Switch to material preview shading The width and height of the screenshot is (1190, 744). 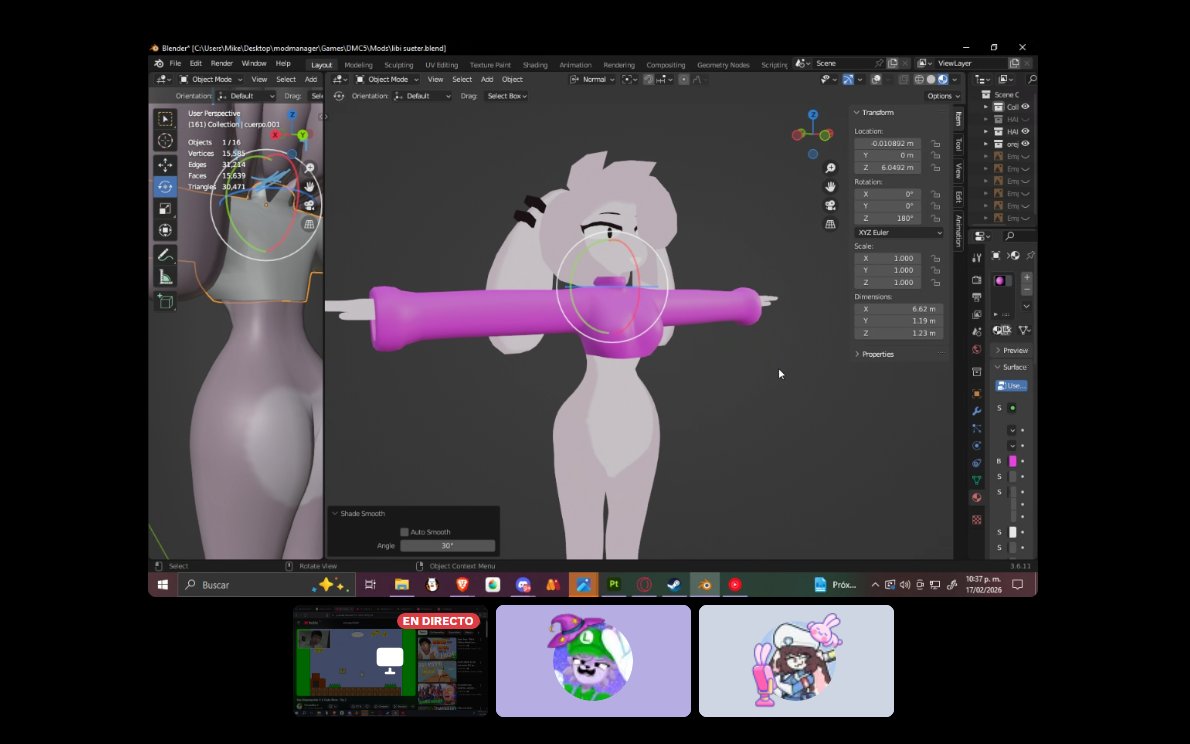[943, 79]
